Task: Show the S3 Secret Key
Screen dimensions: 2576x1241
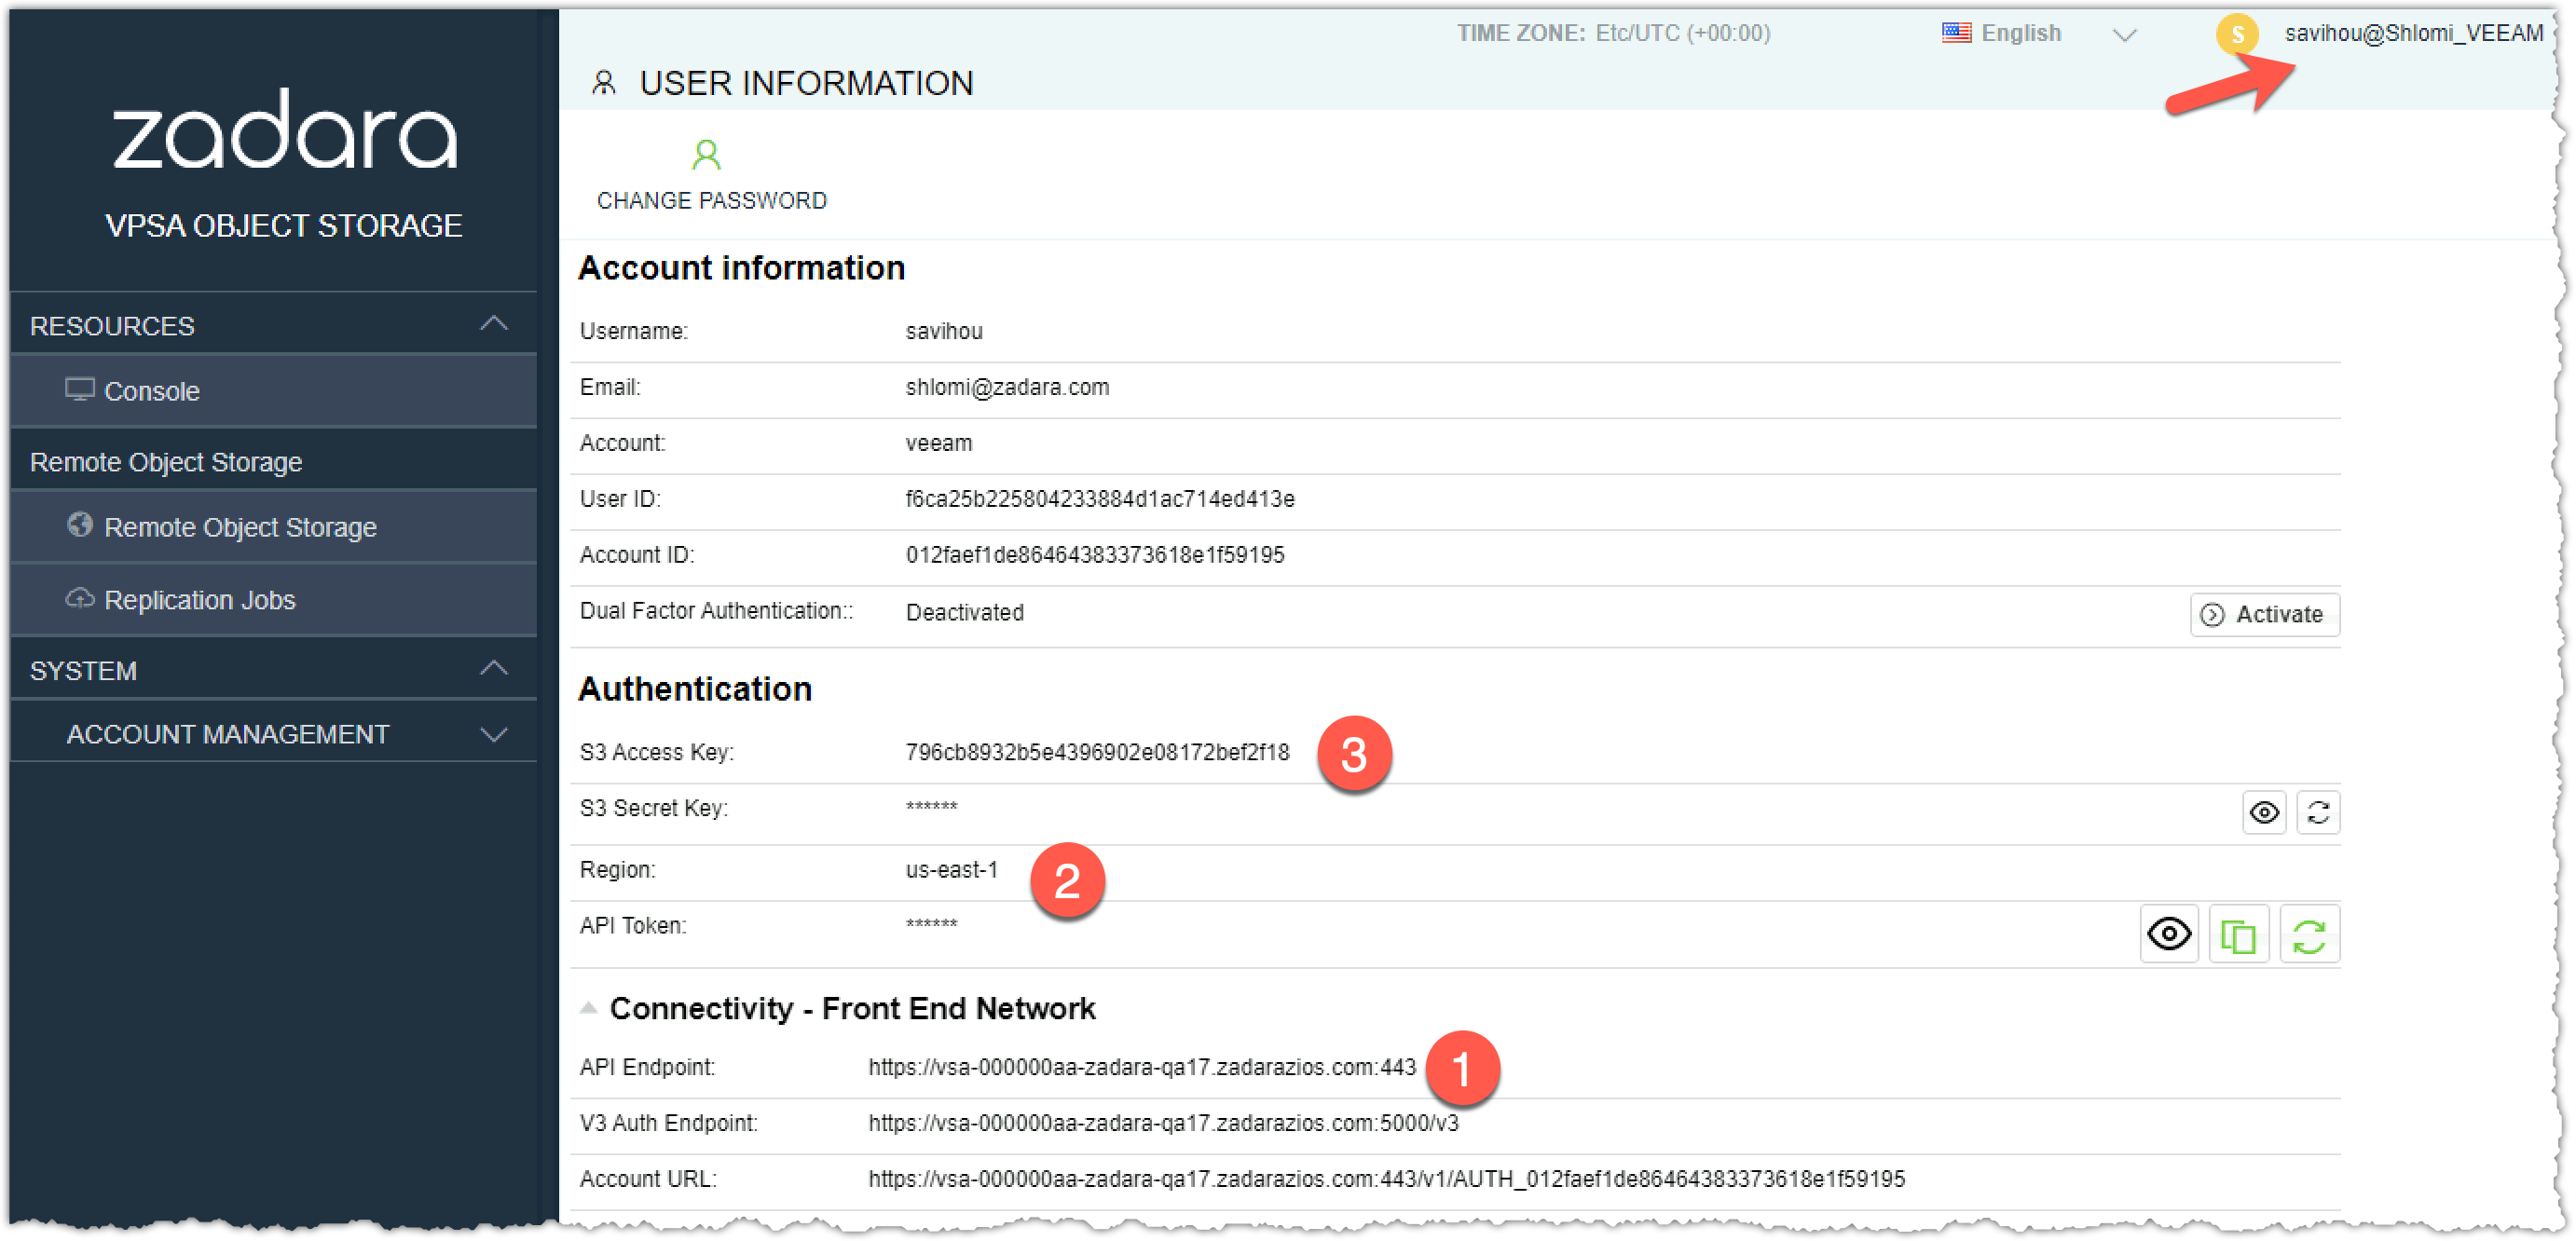Action: pos(2264,812)
